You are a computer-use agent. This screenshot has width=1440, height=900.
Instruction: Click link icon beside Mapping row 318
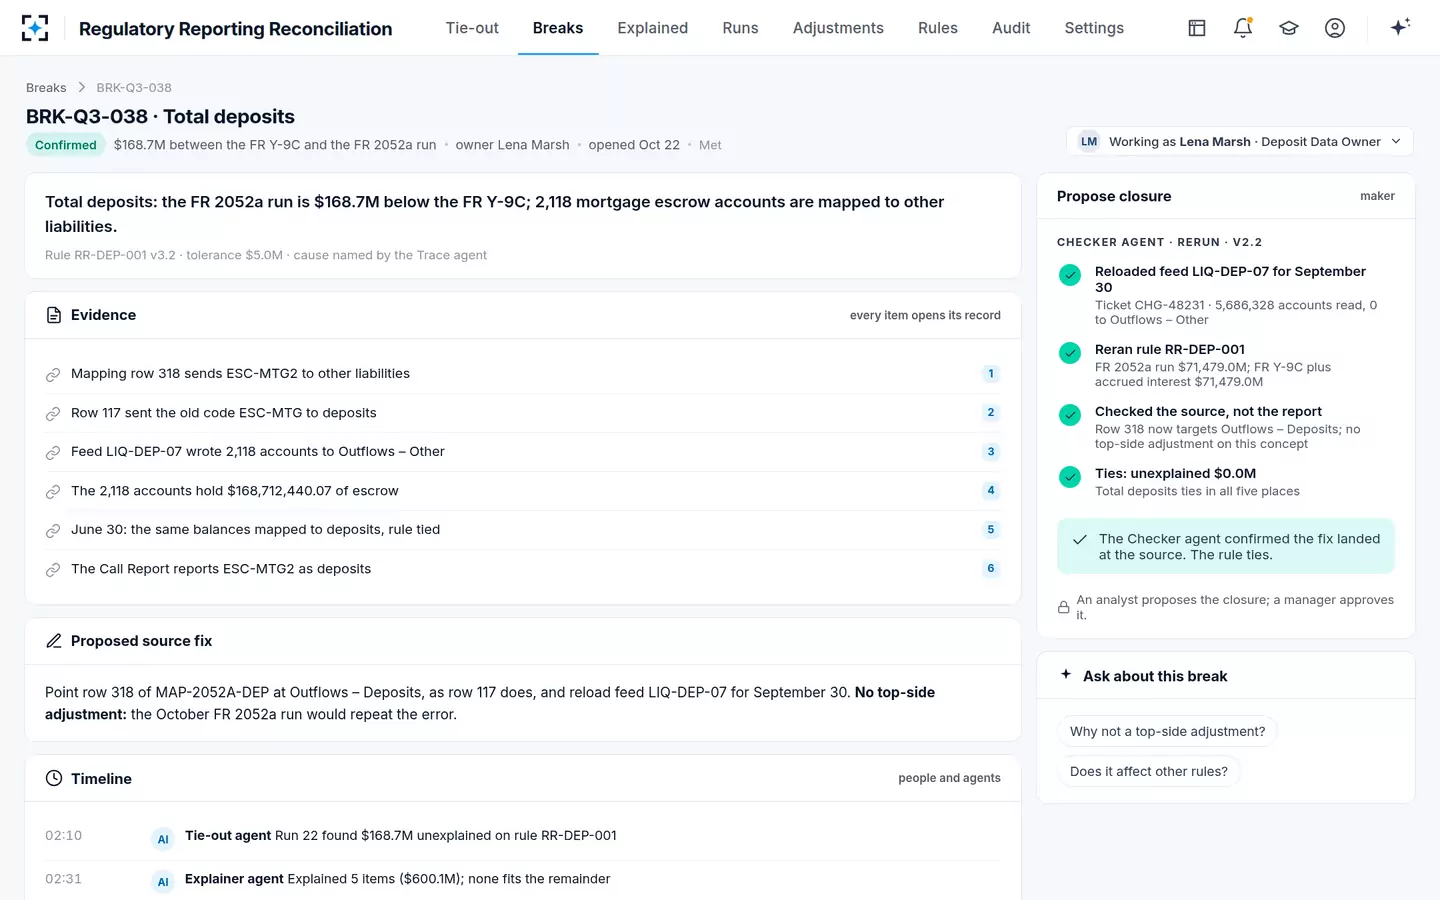pyautogui.click(x=53, y=374)
